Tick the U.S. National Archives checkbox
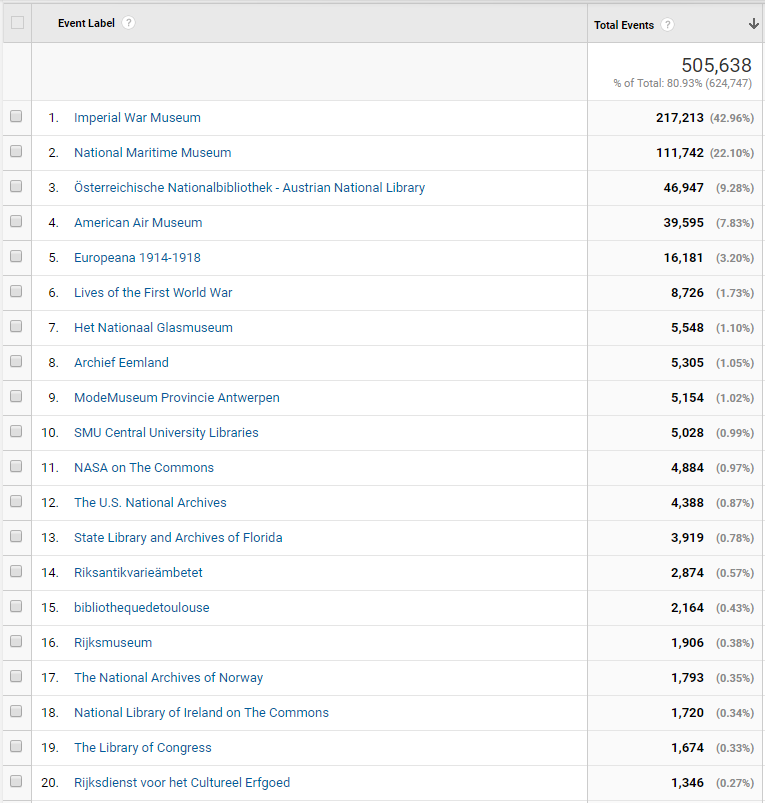765x803 pixels. (x=16, y=501)
